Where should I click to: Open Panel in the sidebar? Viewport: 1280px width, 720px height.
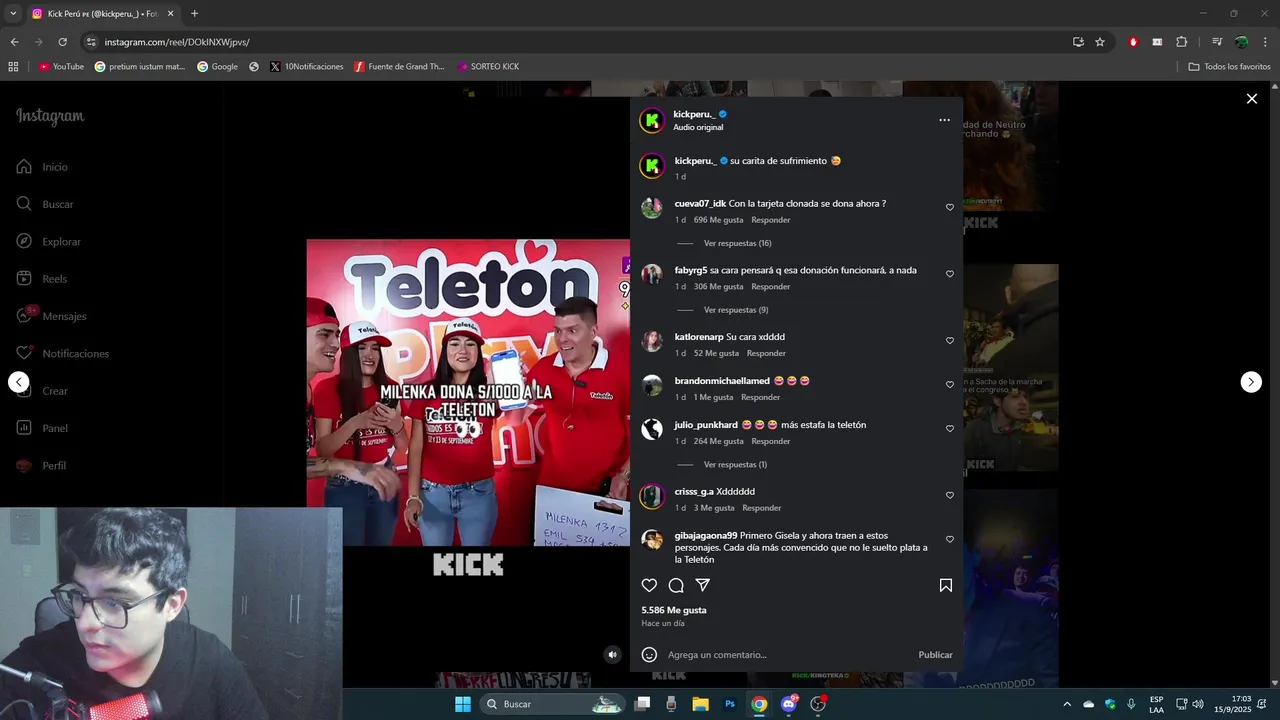(x=24, y=428)
